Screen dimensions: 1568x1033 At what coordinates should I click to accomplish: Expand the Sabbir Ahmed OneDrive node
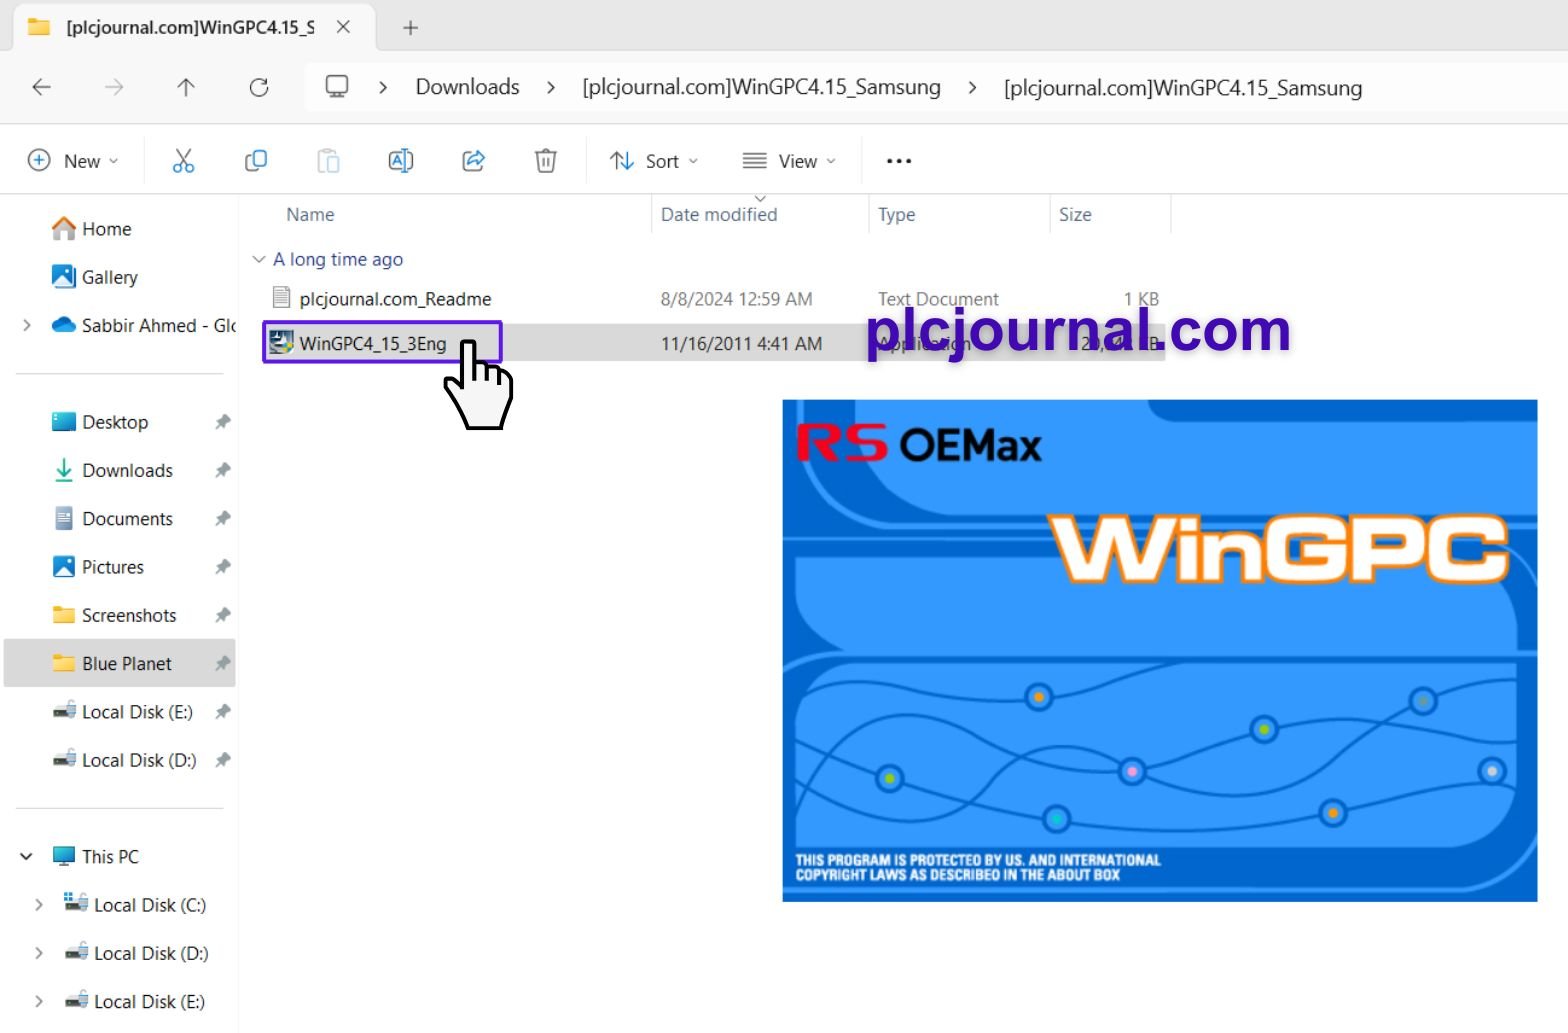[27, 325]
